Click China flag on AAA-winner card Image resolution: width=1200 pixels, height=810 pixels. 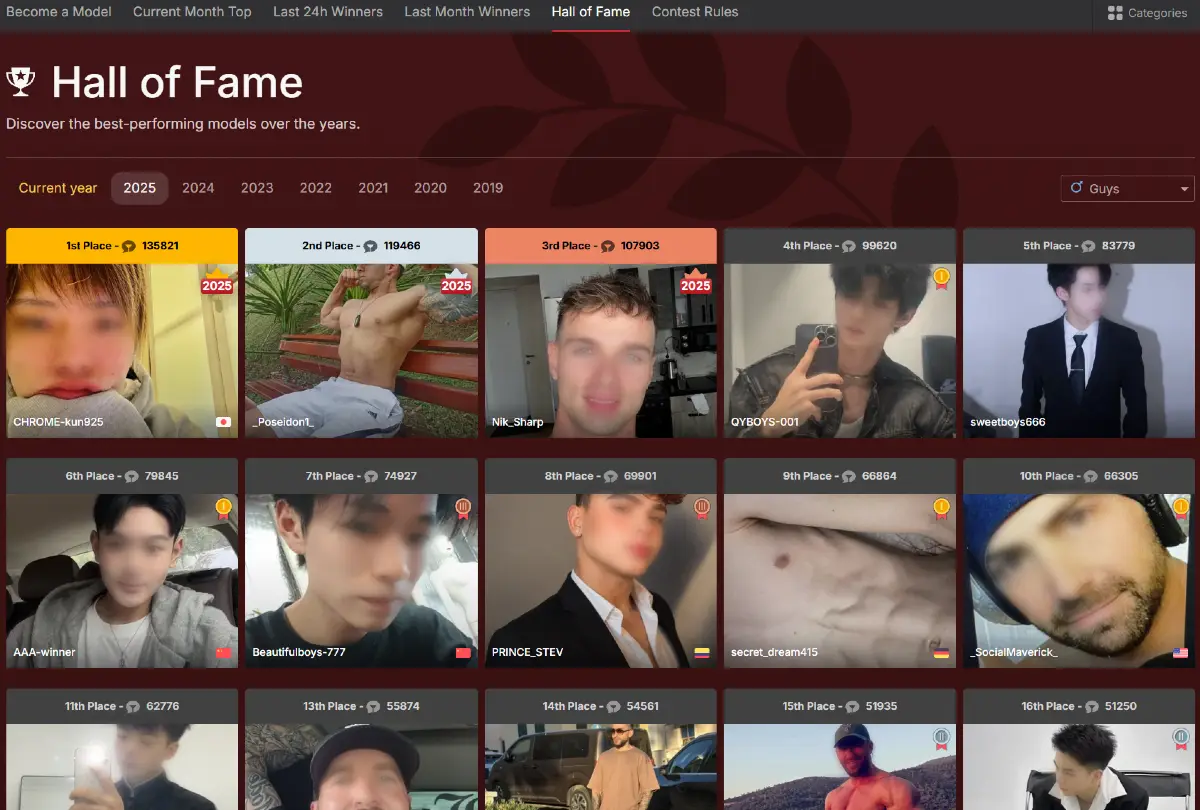[x=223, y=653]
